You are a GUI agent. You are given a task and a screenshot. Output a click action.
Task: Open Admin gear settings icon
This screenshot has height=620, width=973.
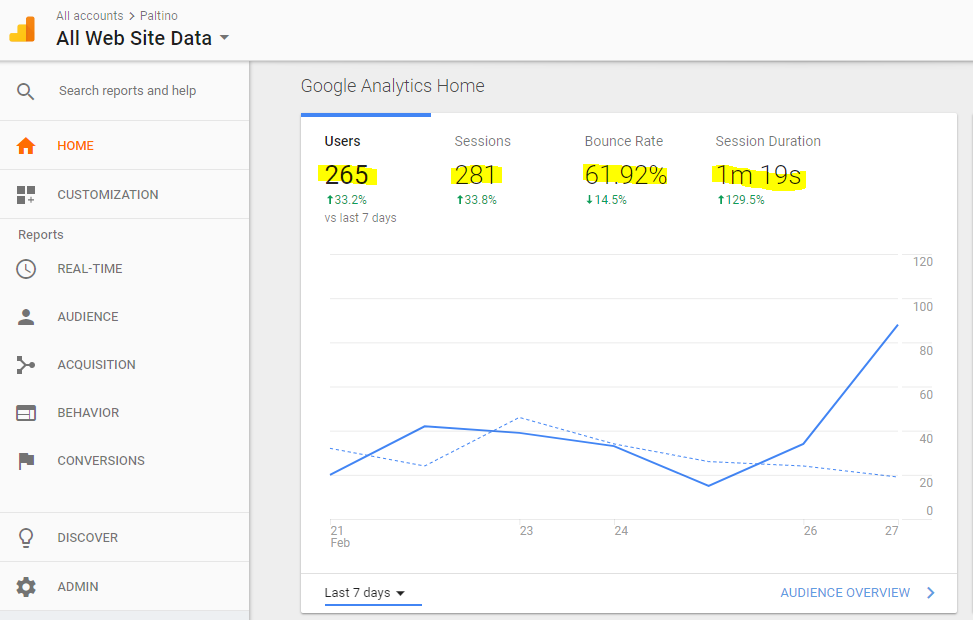coord(26,587)
